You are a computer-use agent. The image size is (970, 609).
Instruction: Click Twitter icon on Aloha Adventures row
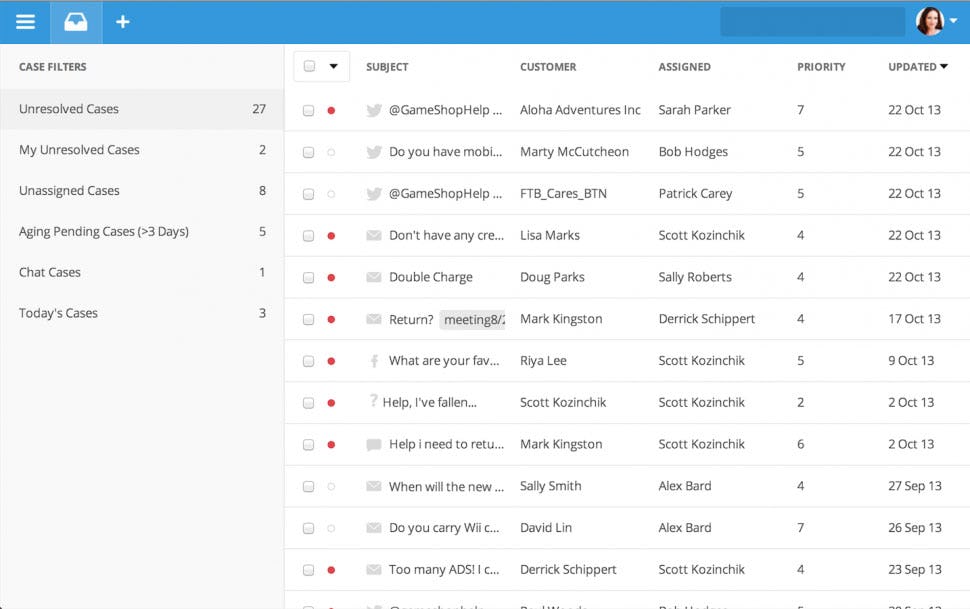pyautogui.click(x=374, y=110)
